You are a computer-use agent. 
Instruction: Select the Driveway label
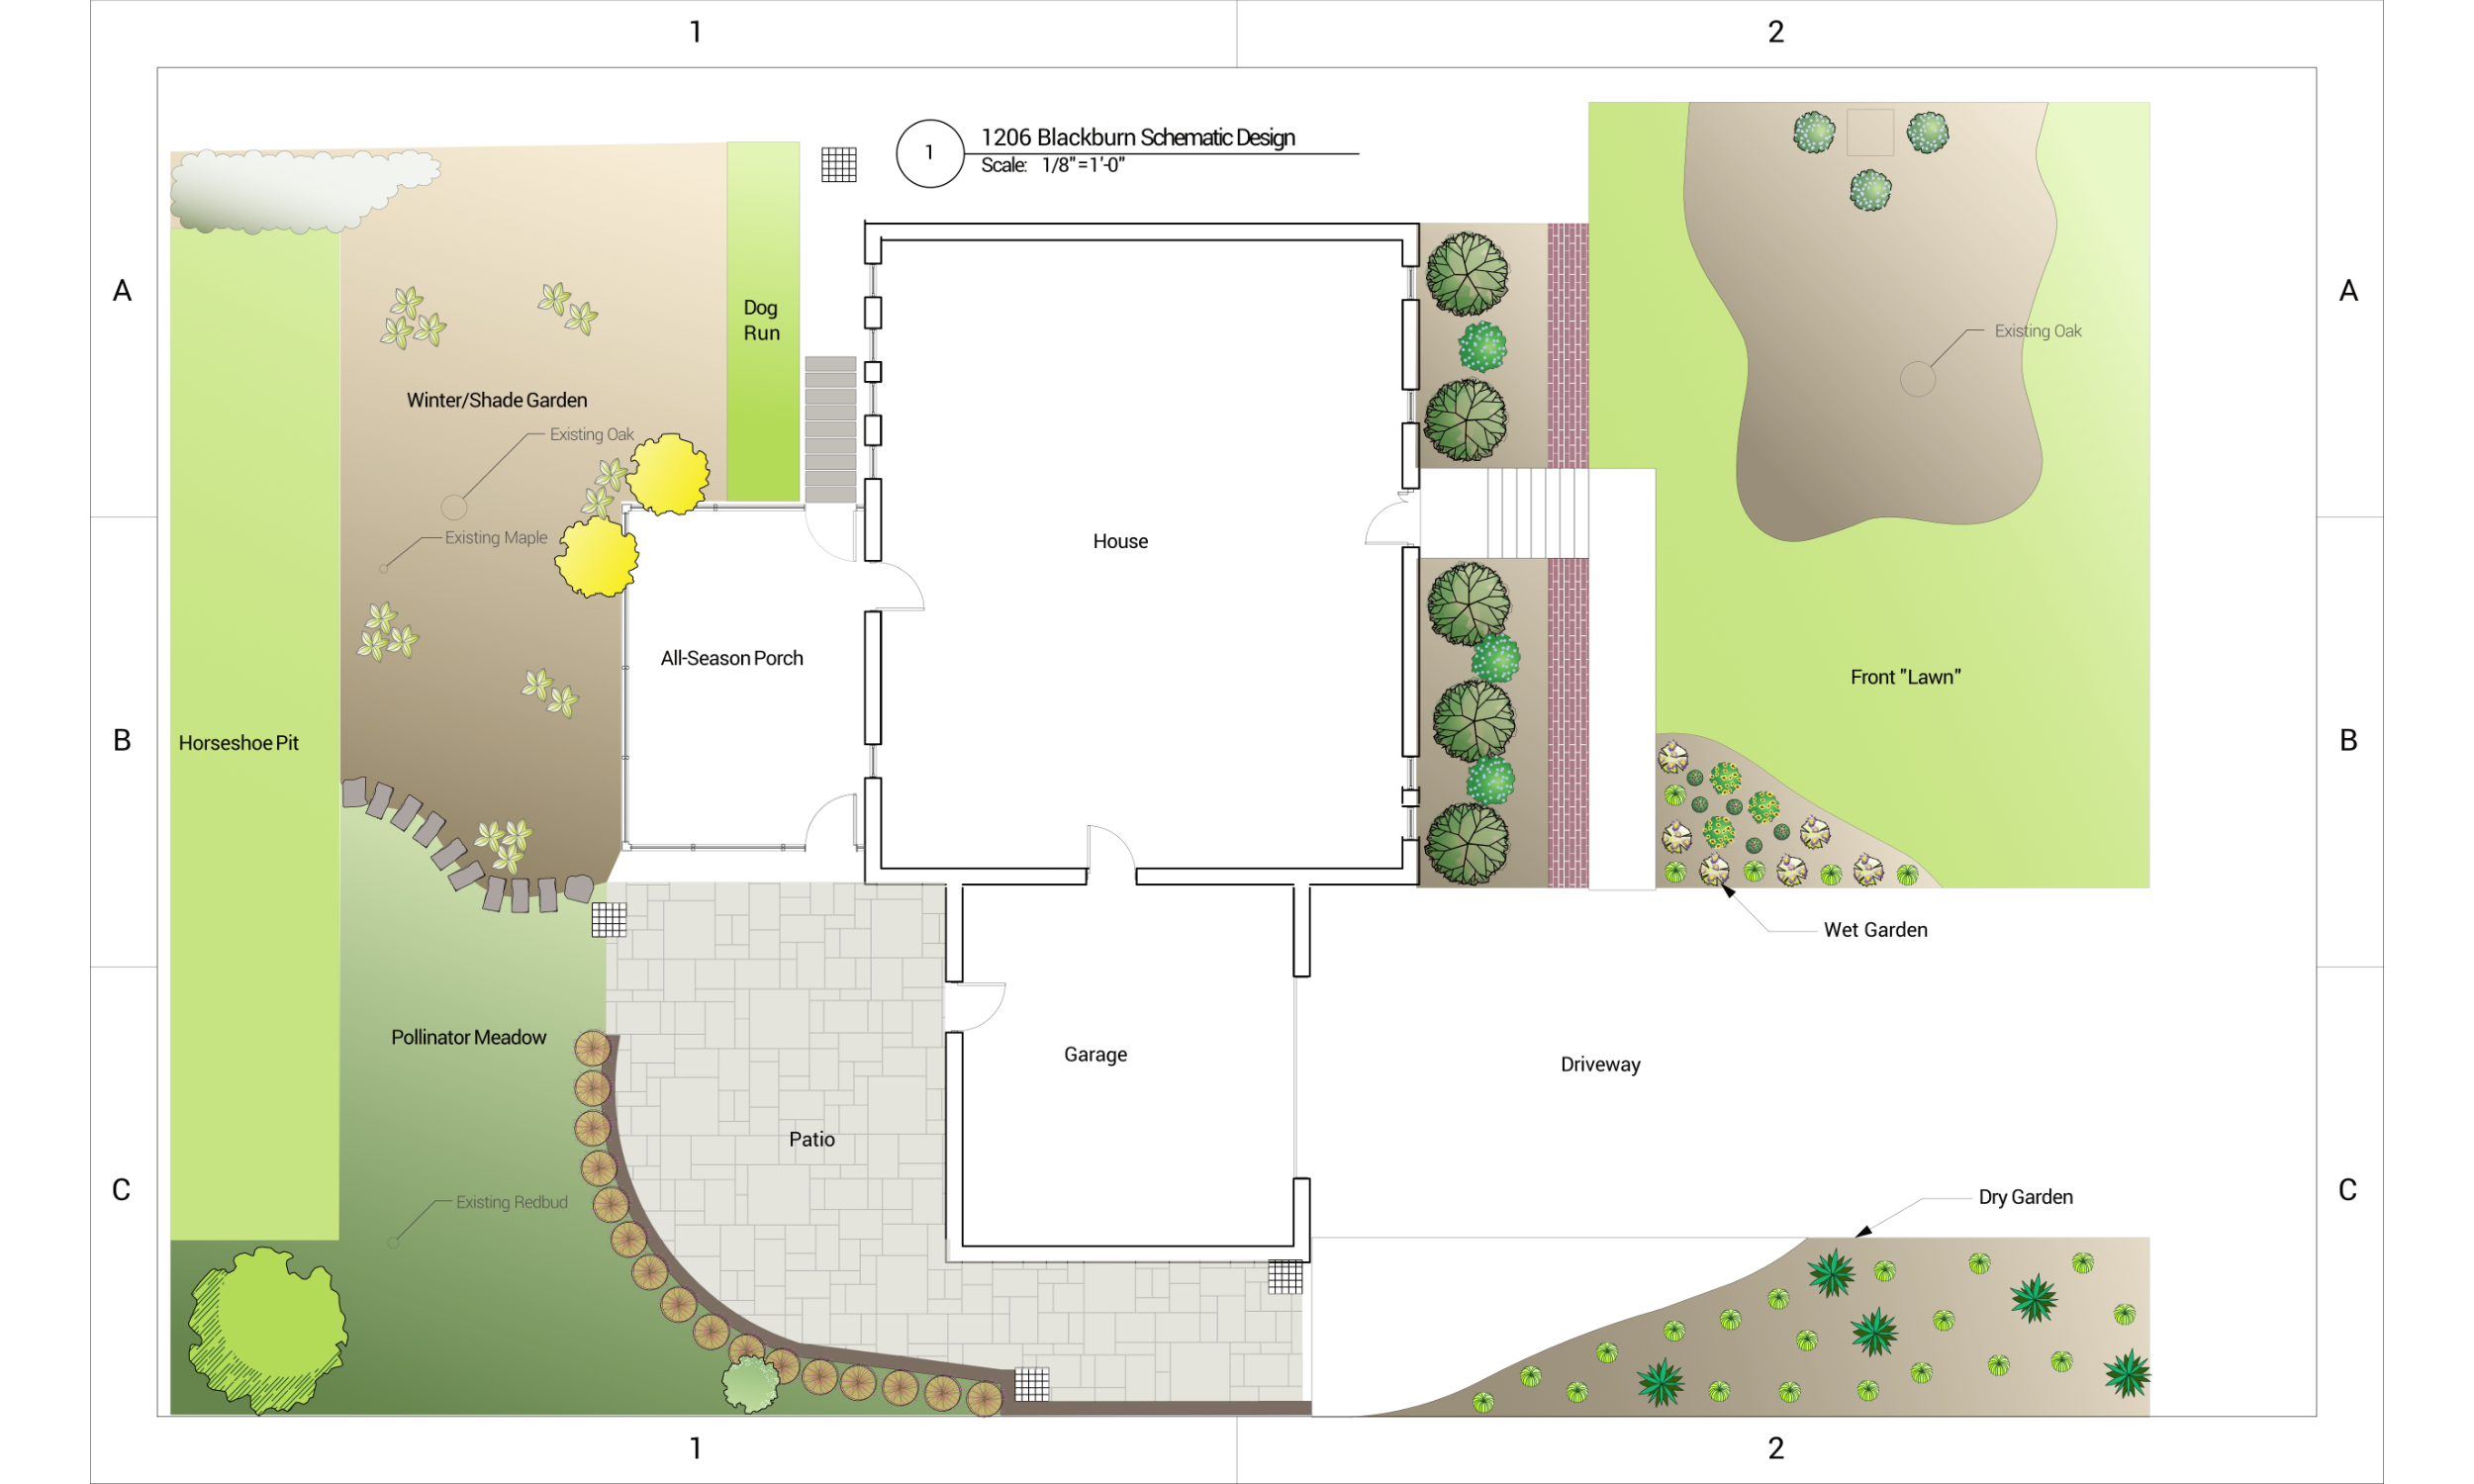tap(1600, 1064)
